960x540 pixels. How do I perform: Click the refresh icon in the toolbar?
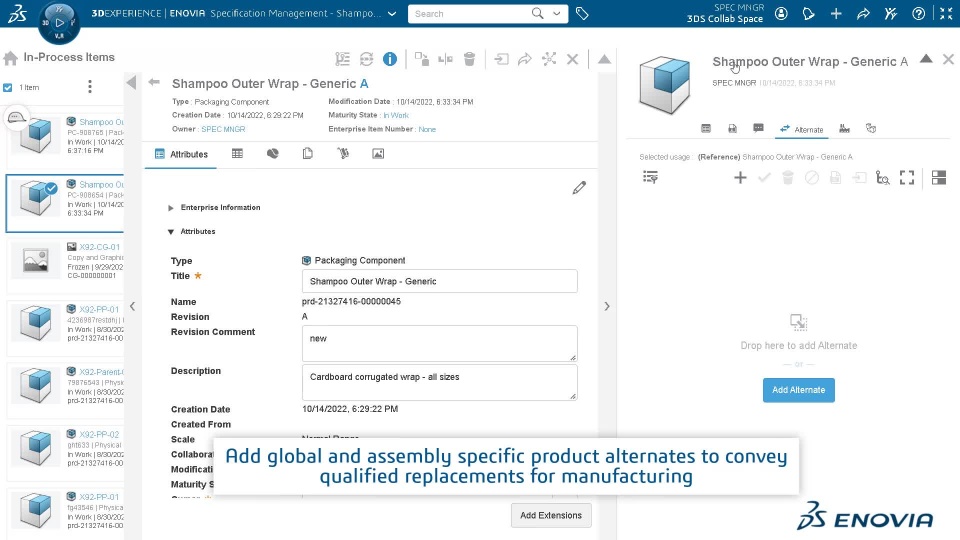click(366, 59)
